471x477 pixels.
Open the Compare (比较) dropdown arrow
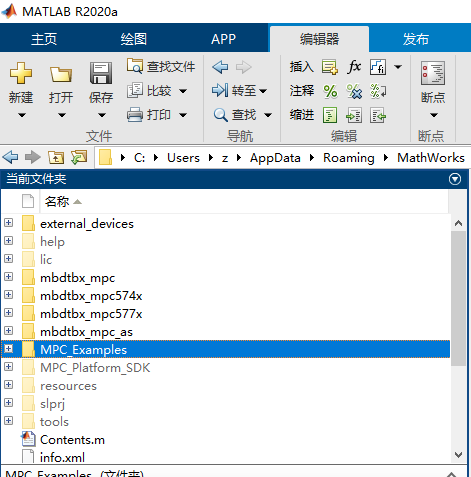(x=183, y=91)
